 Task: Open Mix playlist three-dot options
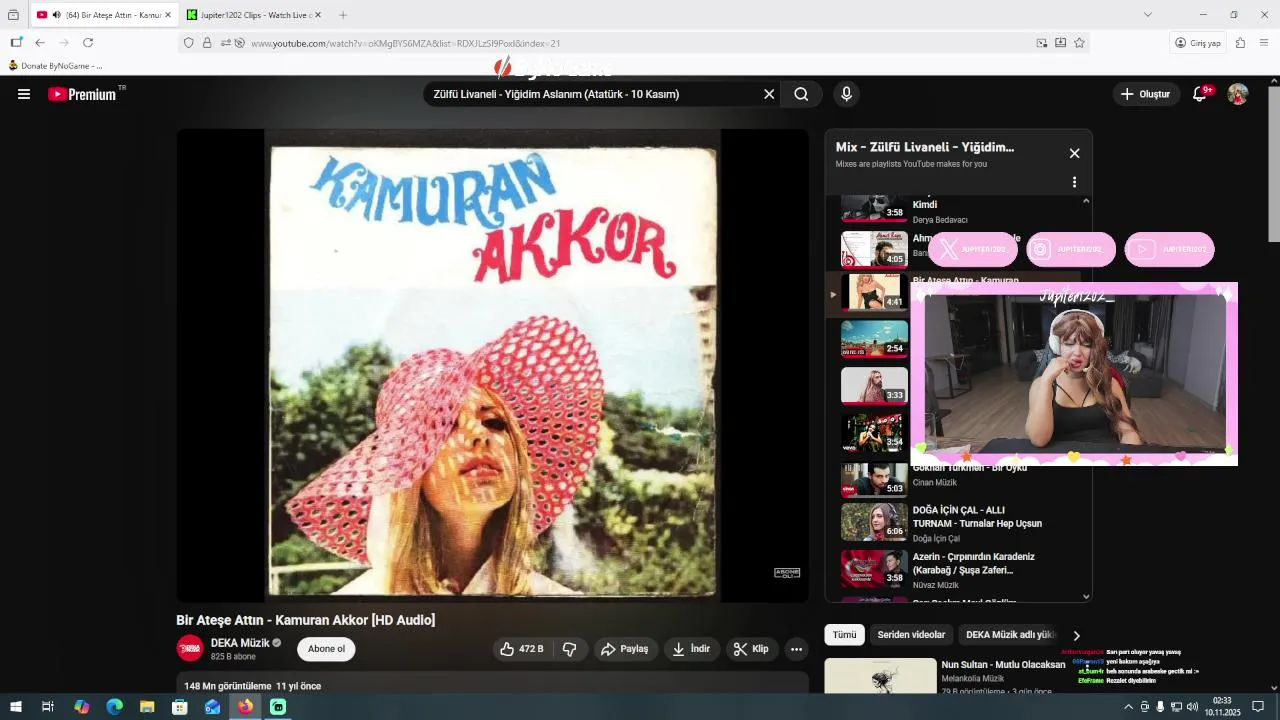(x=1074, y=182)
